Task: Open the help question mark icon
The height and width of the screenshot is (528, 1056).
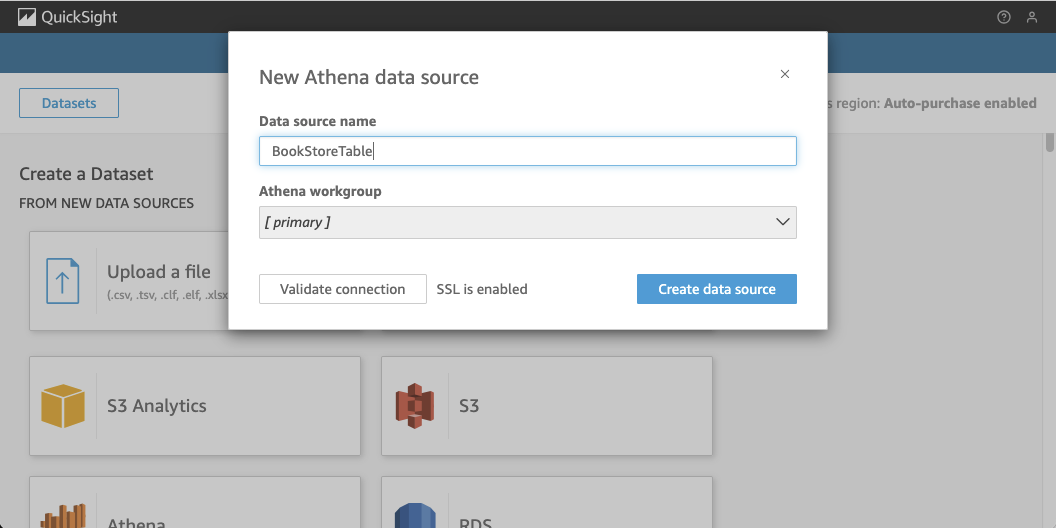Action: [x=1003, y=18]
